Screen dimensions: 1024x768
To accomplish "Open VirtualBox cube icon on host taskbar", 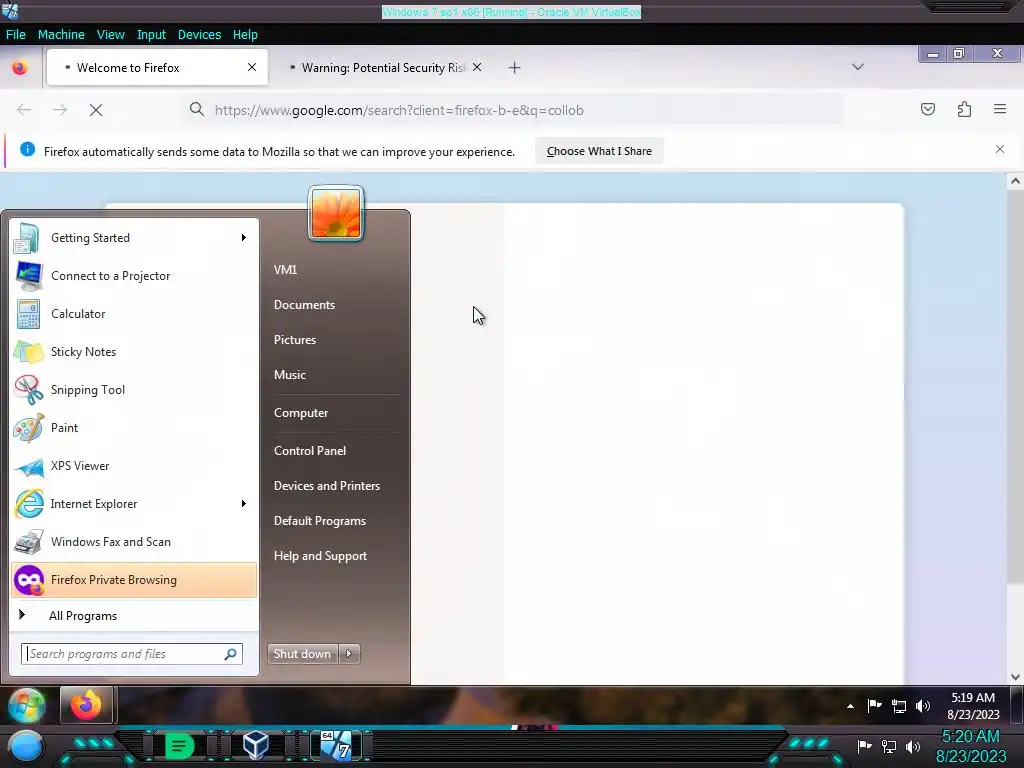I will coord(255,744).
